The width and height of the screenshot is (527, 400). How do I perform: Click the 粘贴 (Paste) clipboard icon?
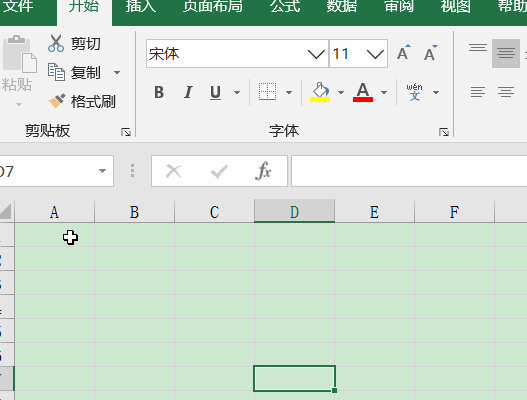(19, 54)
